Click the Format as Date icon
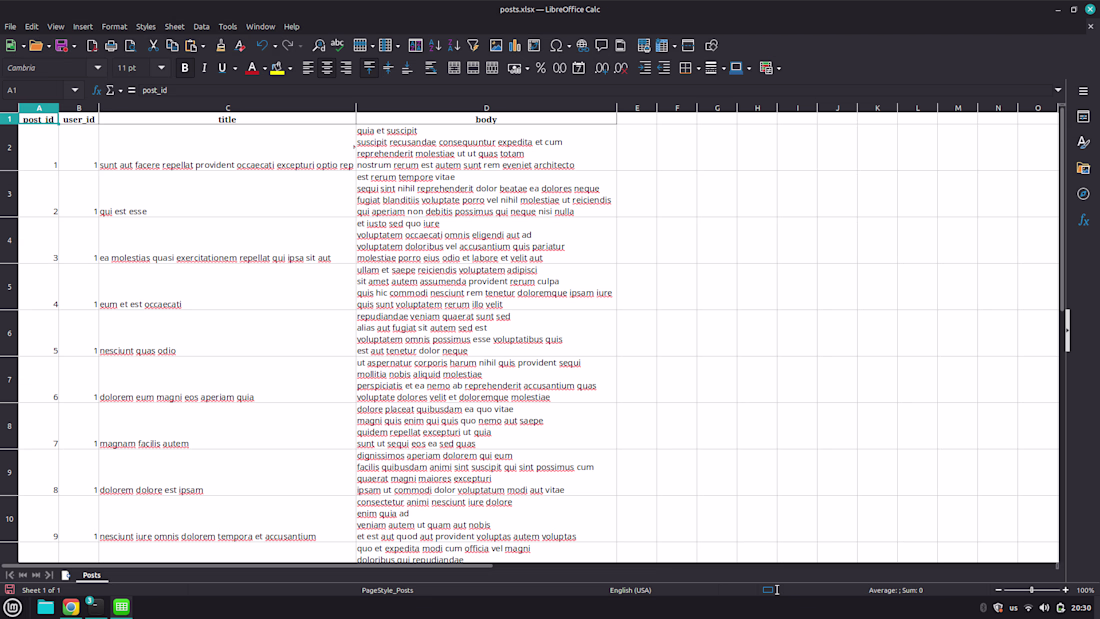This screenshot has height=619, width=1100. [x=579, y=68]
